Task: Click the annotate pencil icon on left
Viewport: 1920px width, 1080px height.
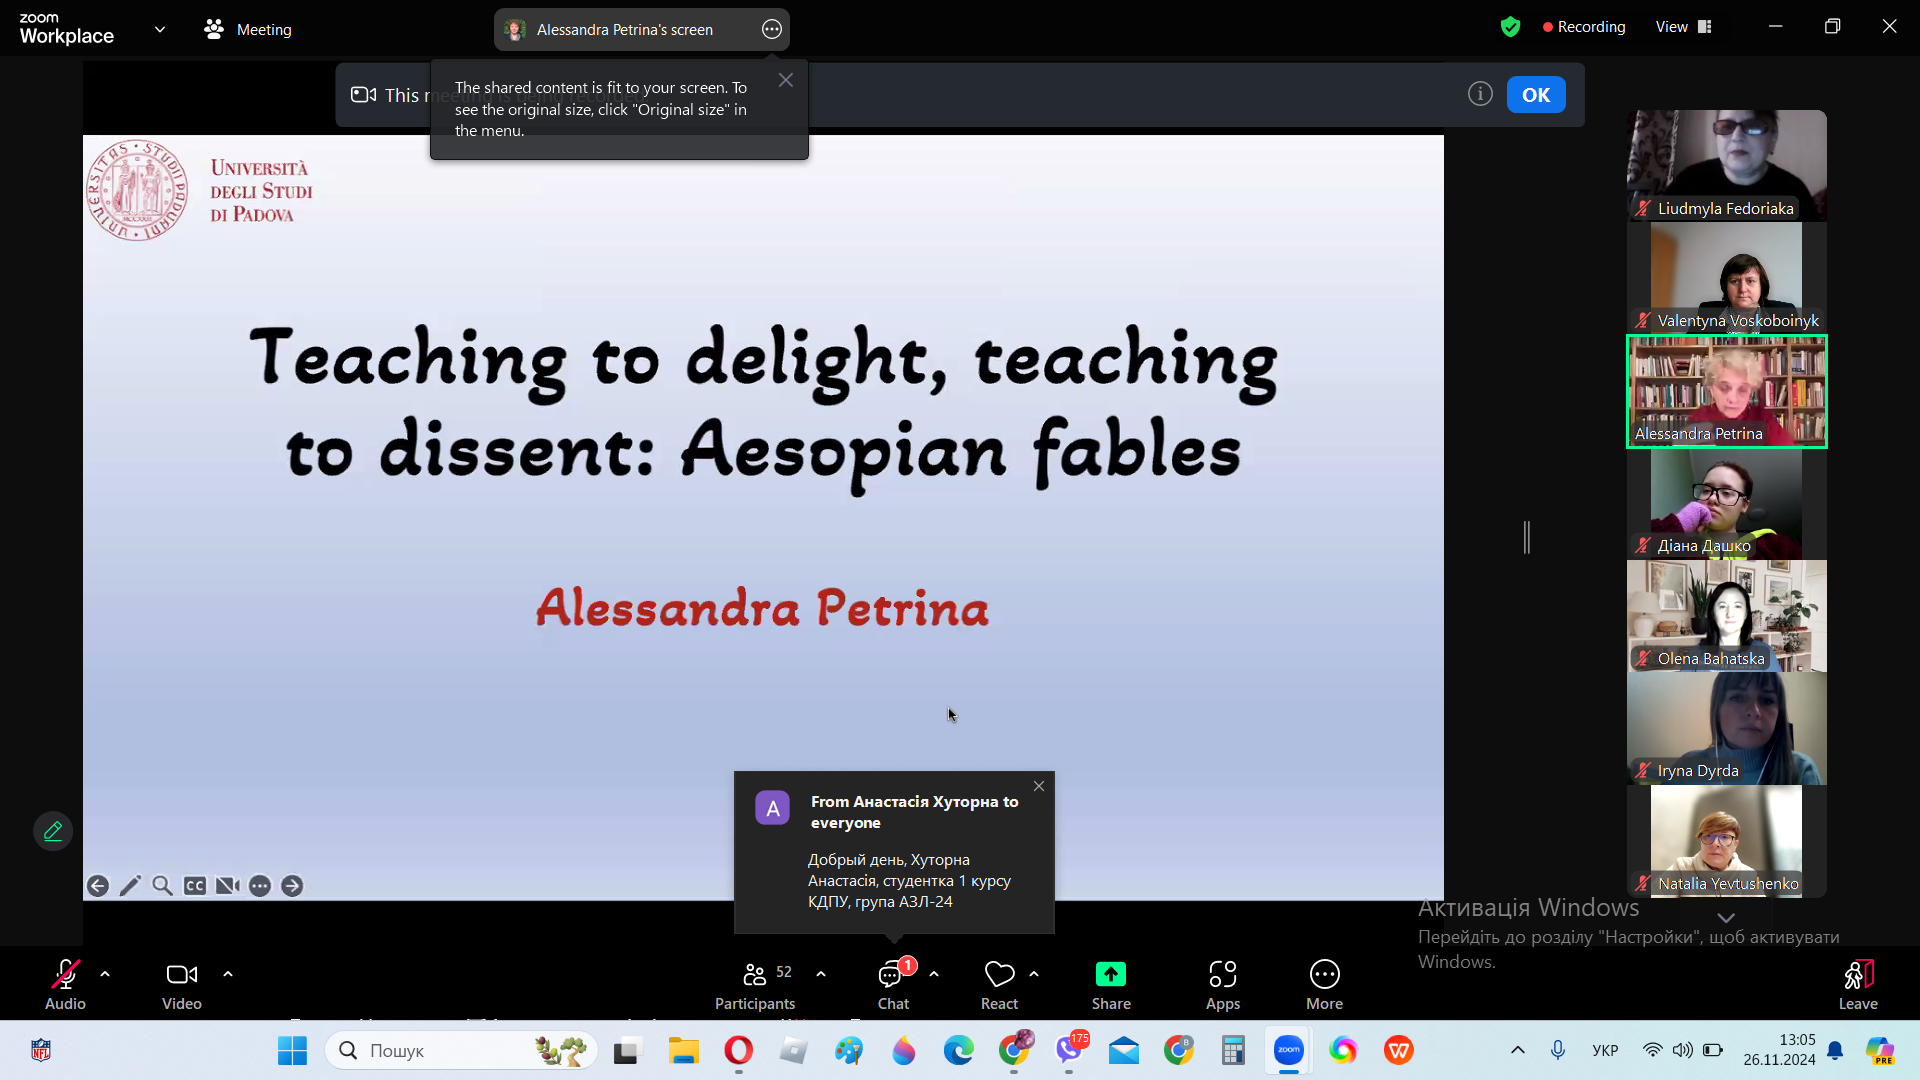Action: pos(53,831)
